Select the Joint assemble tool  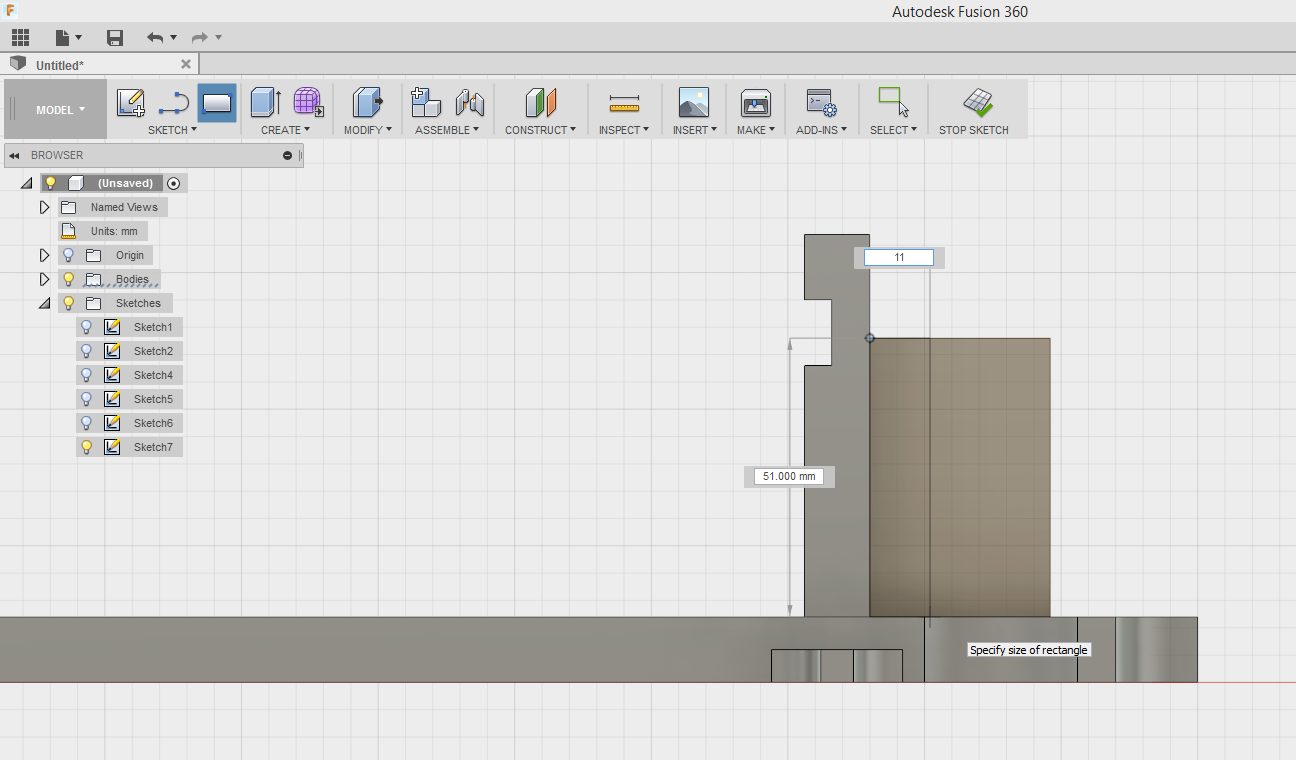coord(469,102)
